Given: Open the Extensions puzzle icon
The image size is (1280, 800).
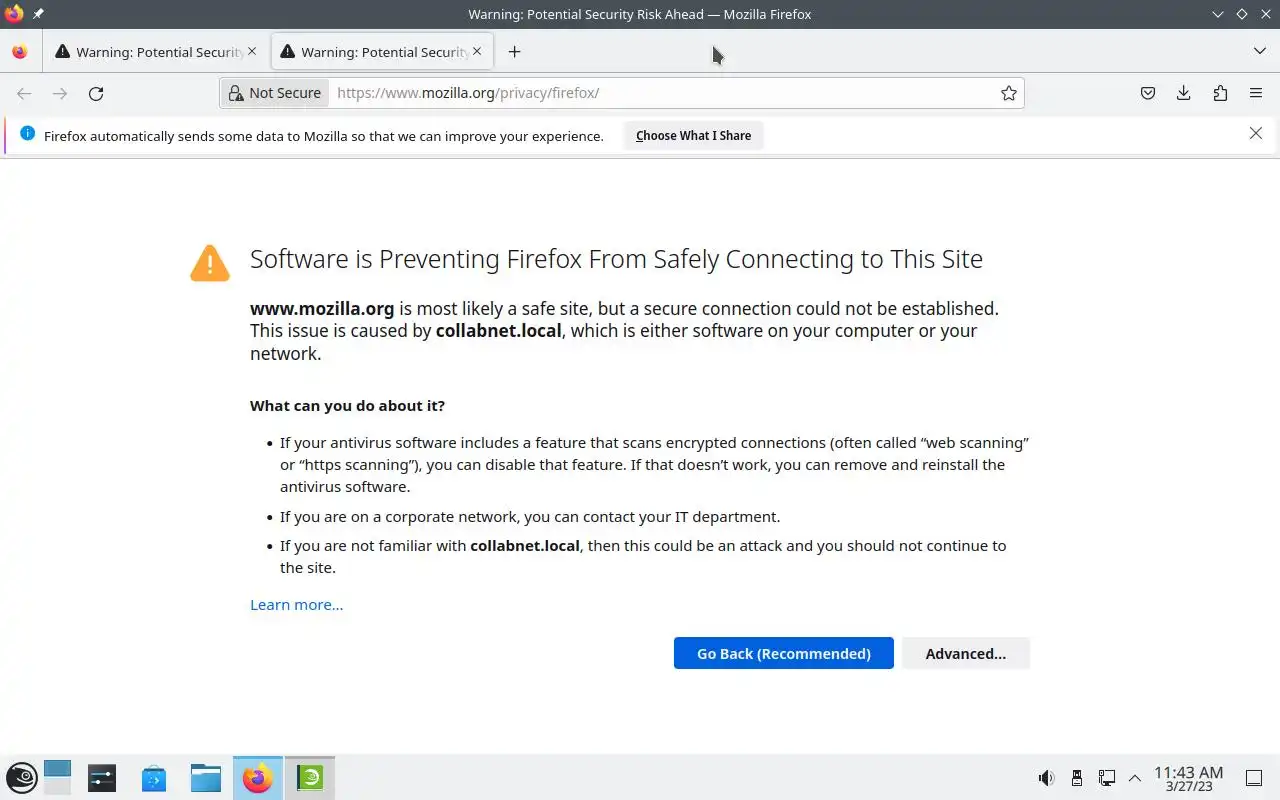Looking at the screenshot, I should pos(1220,93).
